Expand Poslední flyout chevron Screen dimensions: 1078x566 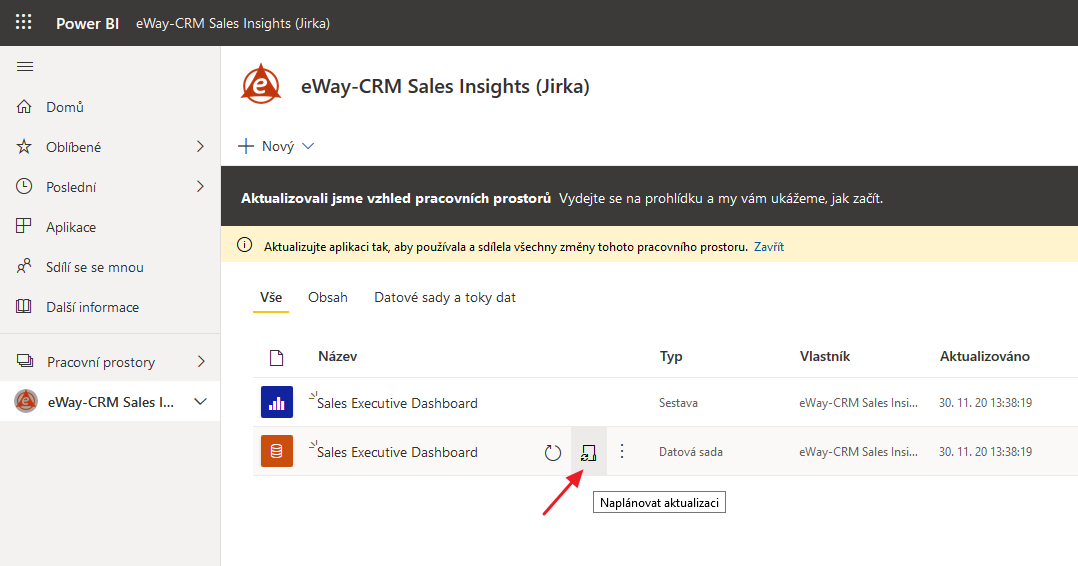200,186
